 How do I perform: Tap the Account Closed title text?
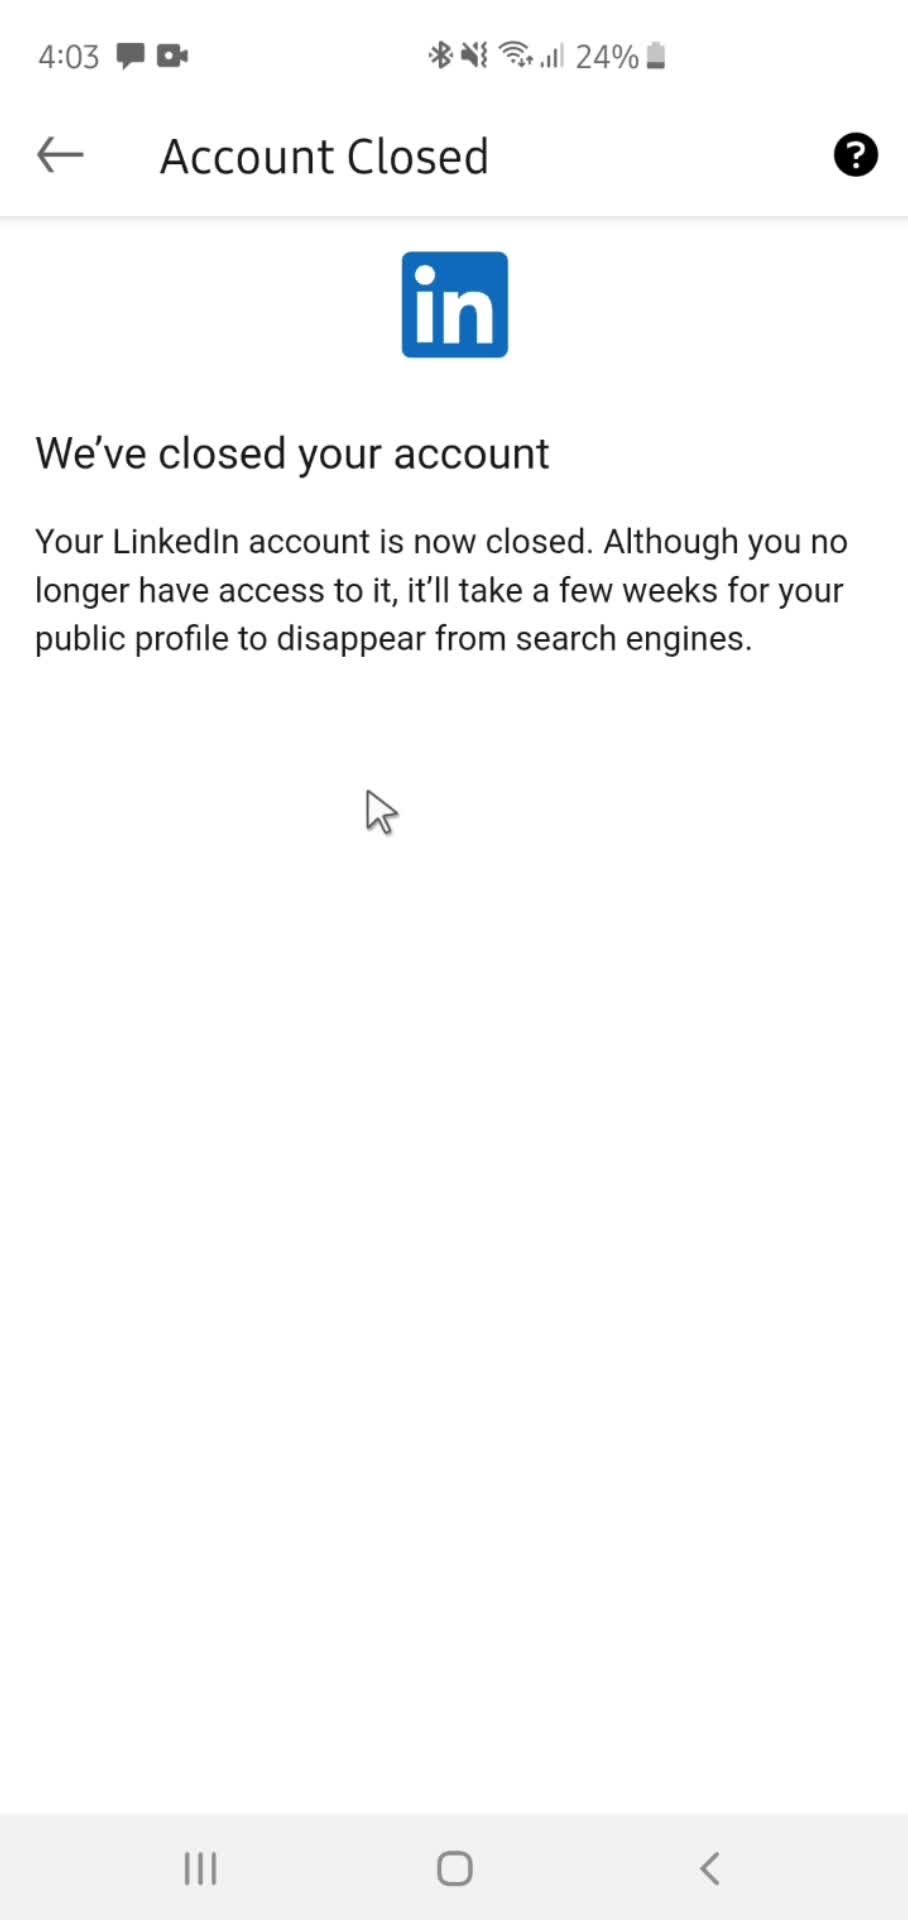pos(324,157)
